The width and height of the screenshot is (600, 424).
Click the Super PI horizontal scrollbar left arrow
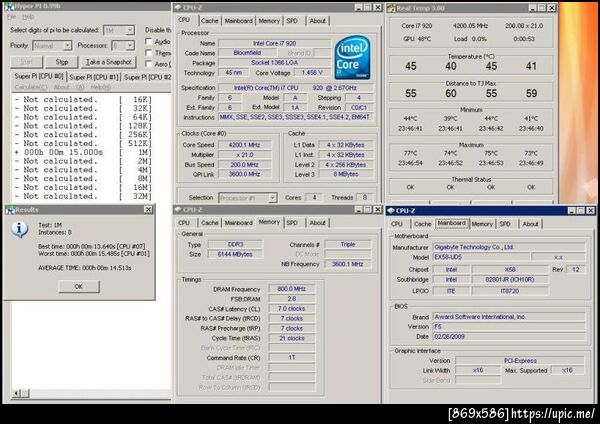tap(16, 393)
